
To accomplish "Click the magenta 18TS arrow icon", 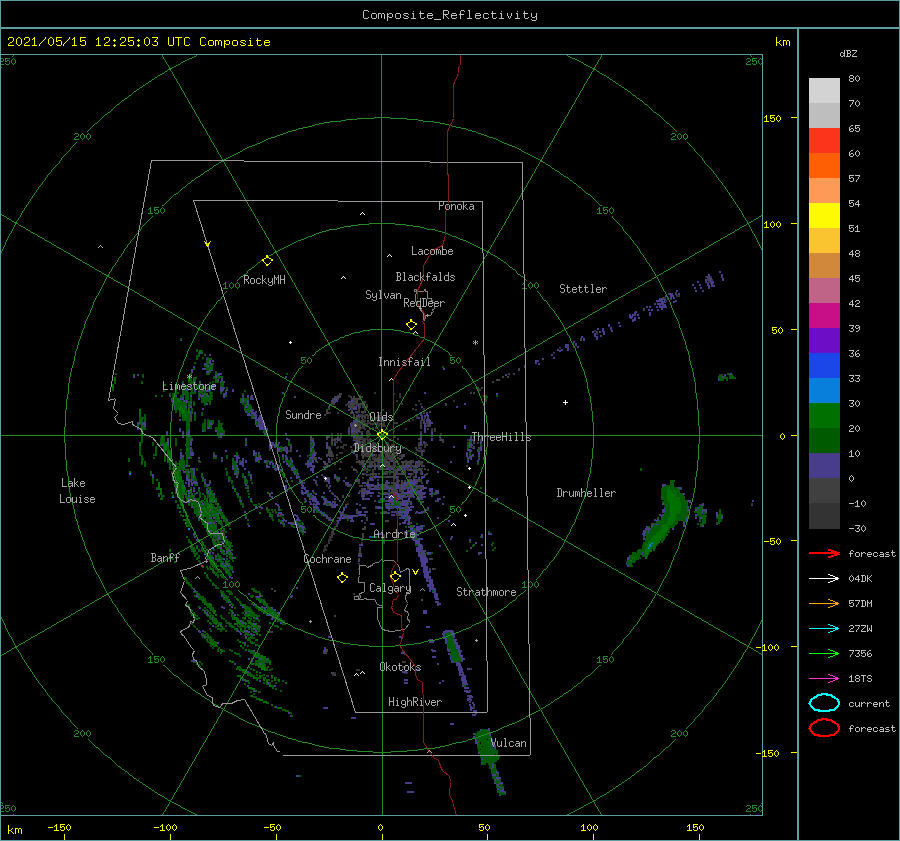I will coord(824,679).
